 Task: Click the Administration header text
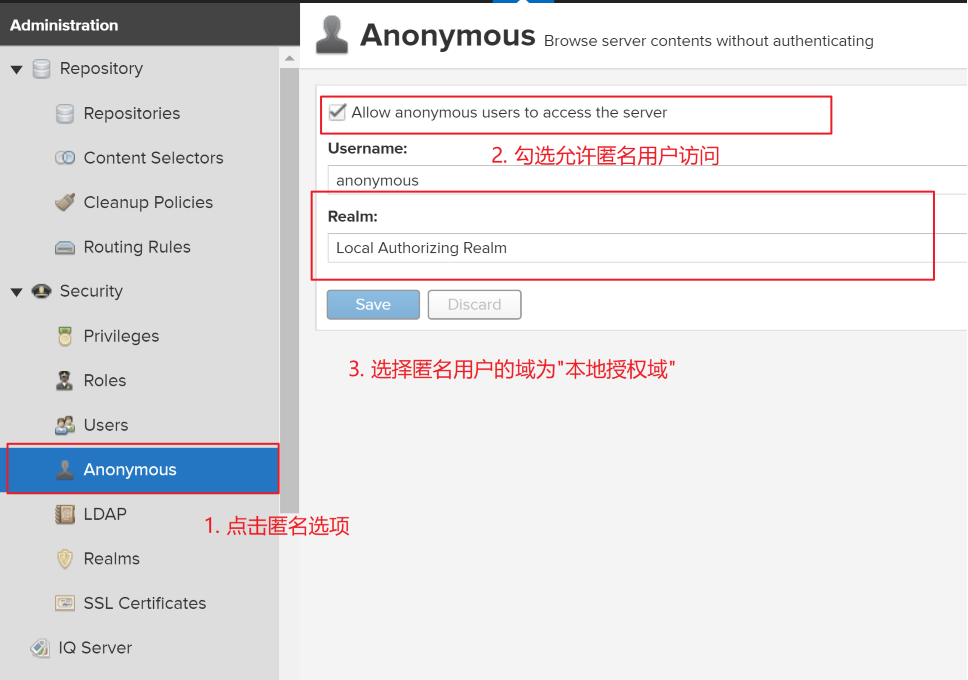[x=64, y=25]
